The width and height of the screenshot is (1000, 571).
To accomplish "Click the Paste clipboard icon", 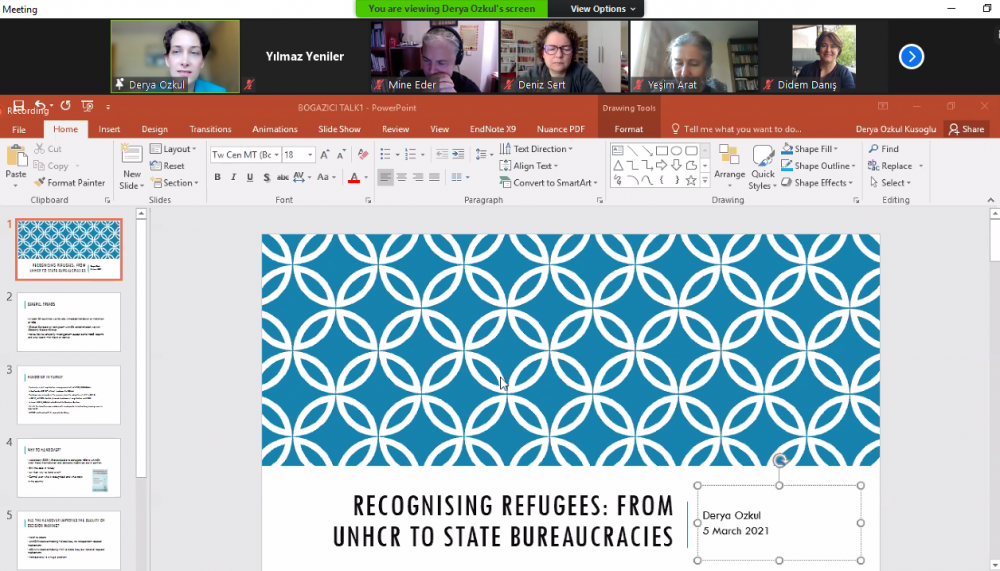I will (x=16, y=158).
